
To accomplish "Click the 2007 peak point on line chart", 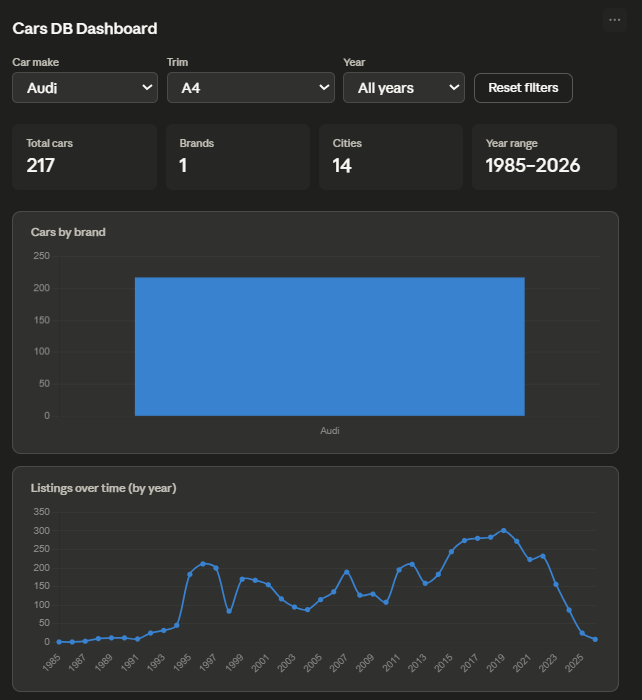I will 346,572.
